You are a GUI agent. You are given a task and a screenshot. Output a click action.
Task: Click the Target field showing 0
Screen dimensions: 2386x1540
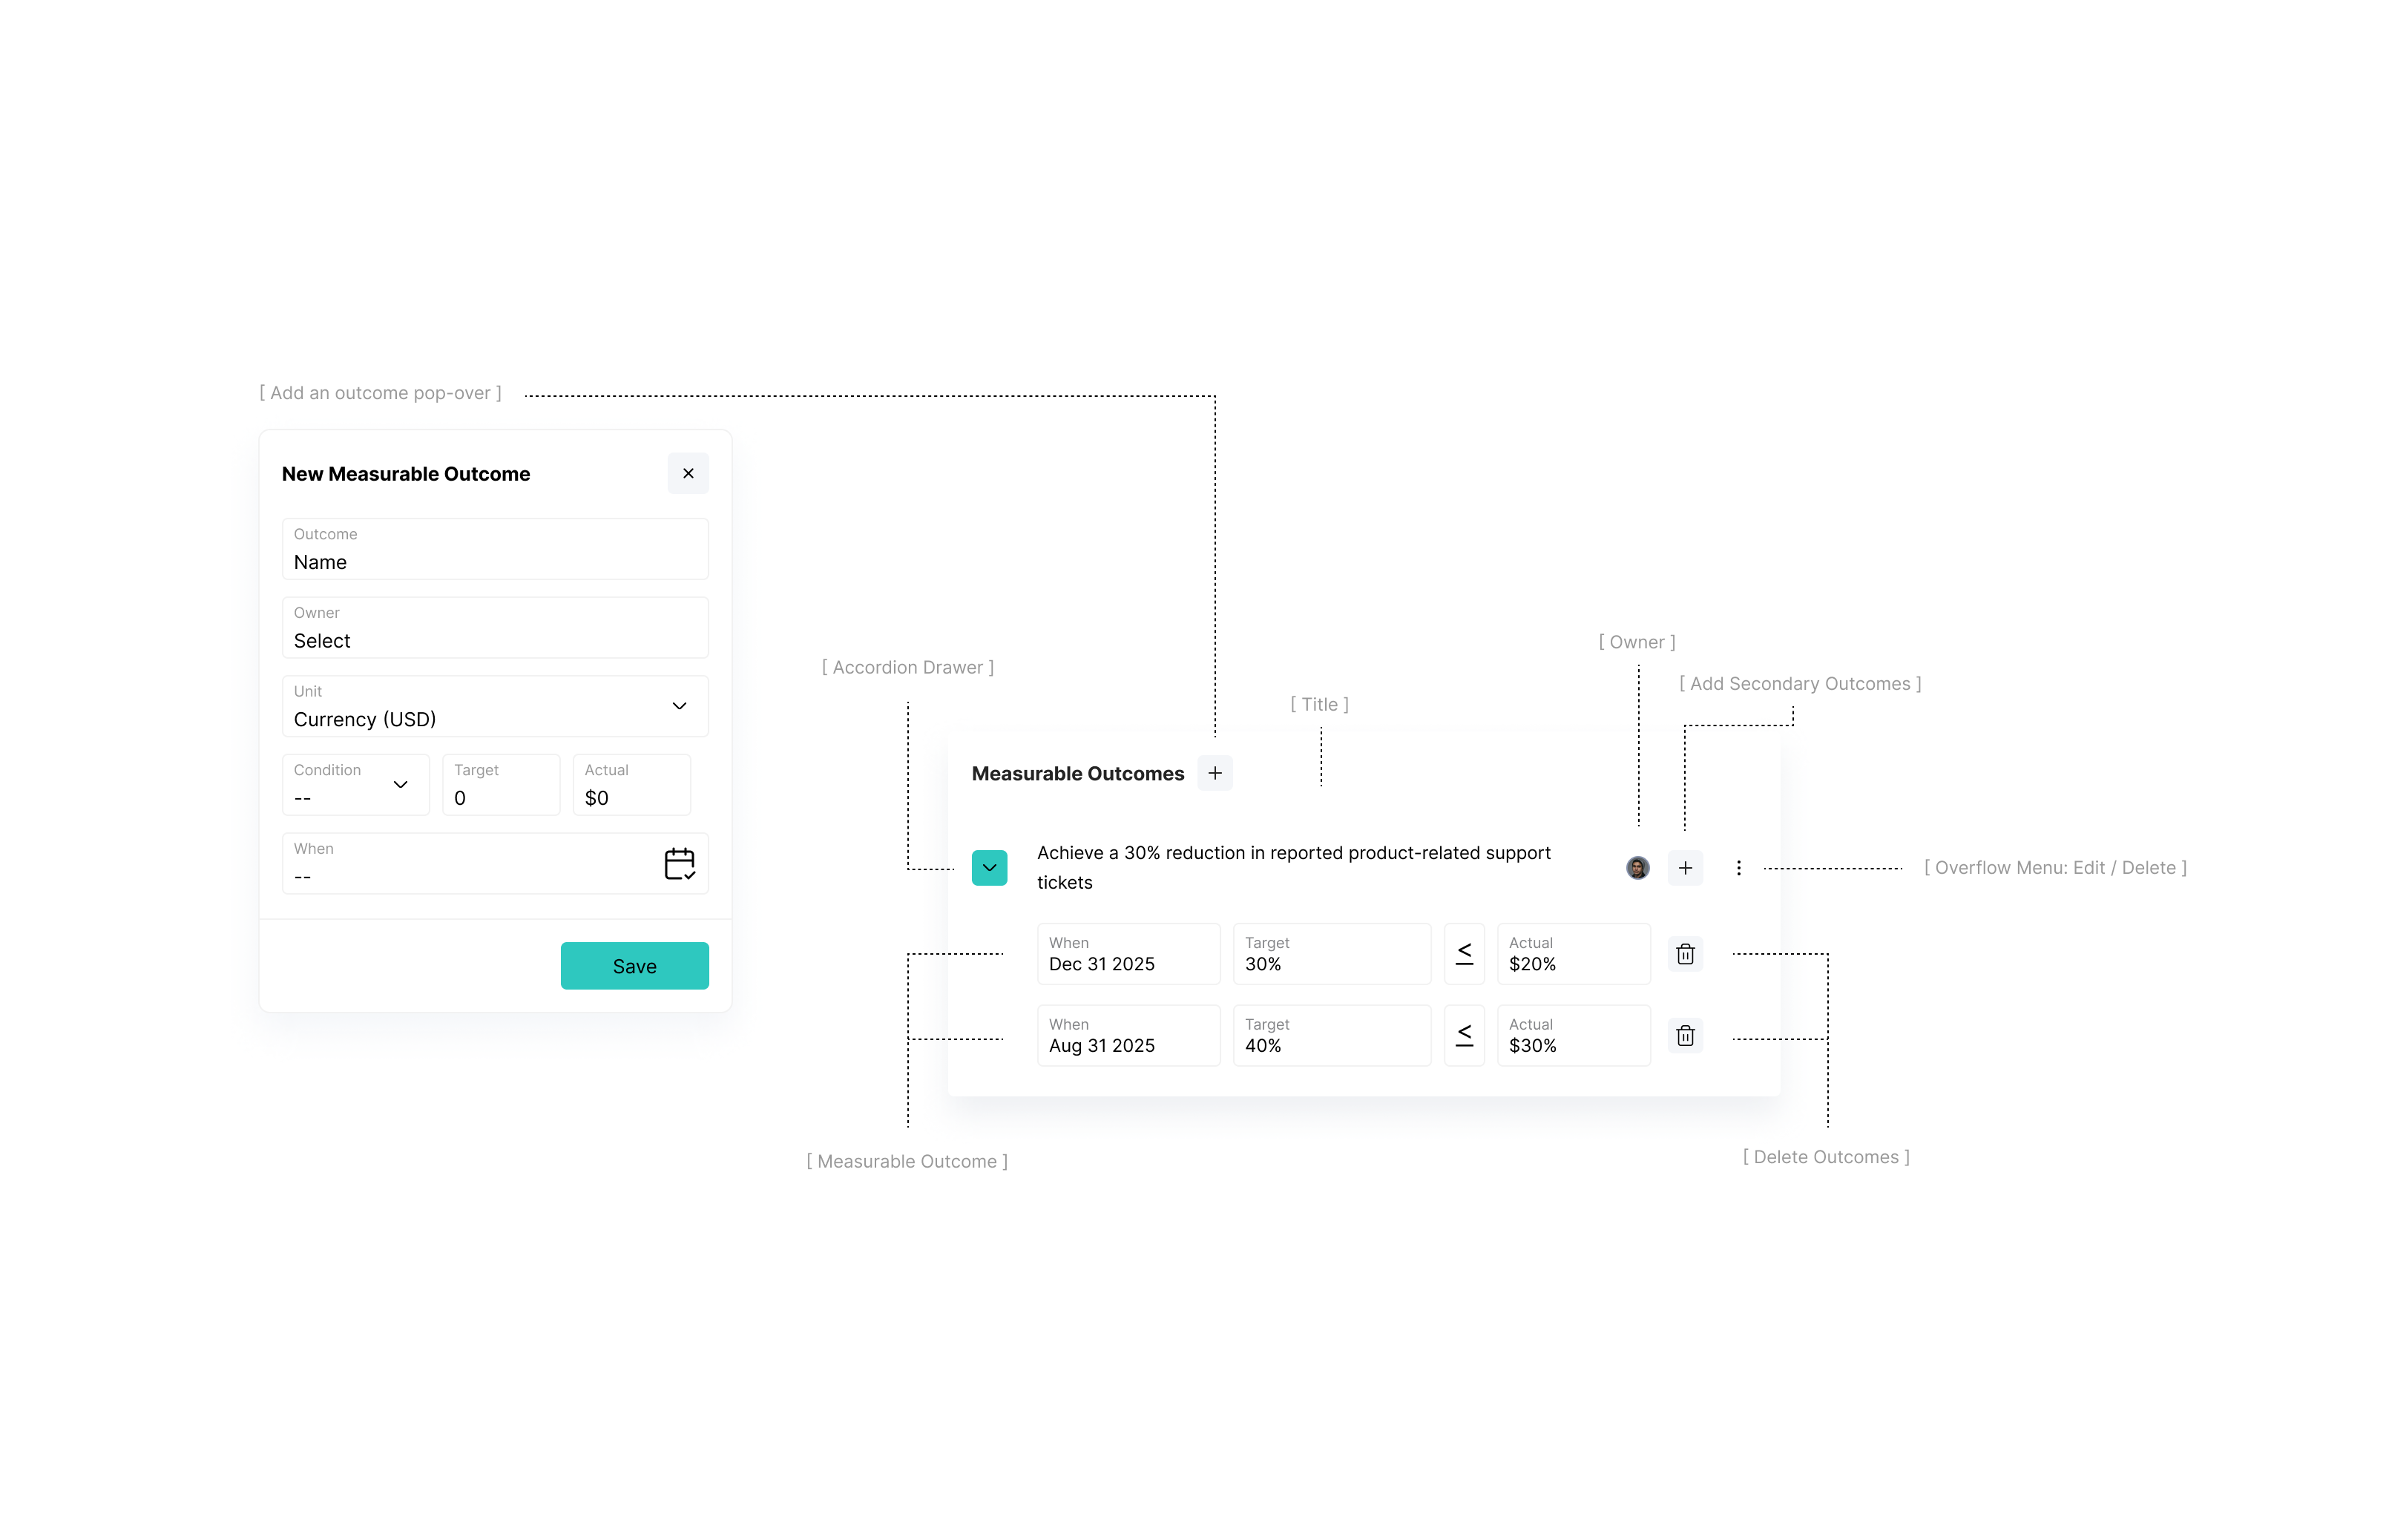(x=500, y=786)
